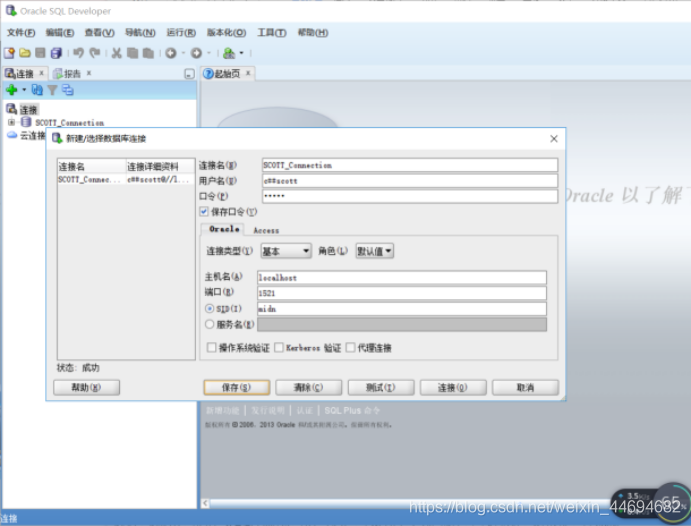This screenshot has width=691, height=526.
Task: Close the 起始页 tab
Action: tap(248, 73)
